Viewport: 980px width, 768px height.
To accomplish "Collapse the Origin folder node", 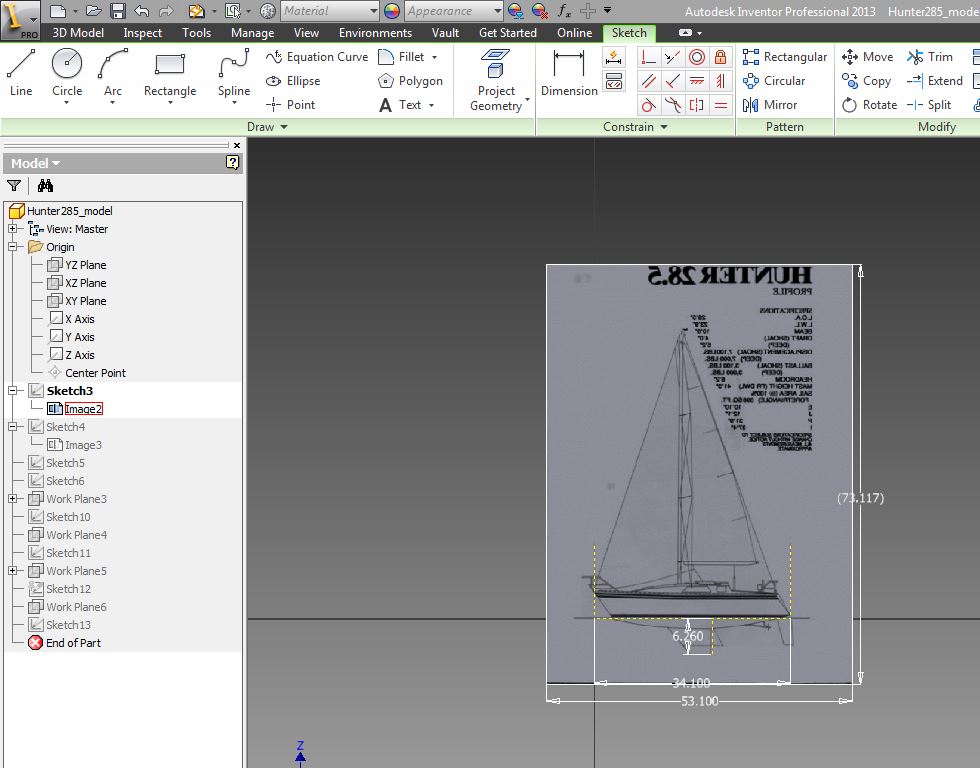I will (x=12, y=247).
